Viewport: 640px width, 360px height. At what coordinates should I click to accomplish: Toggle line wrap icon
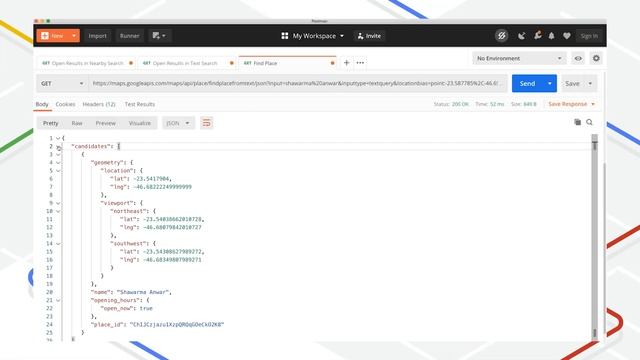207,123
